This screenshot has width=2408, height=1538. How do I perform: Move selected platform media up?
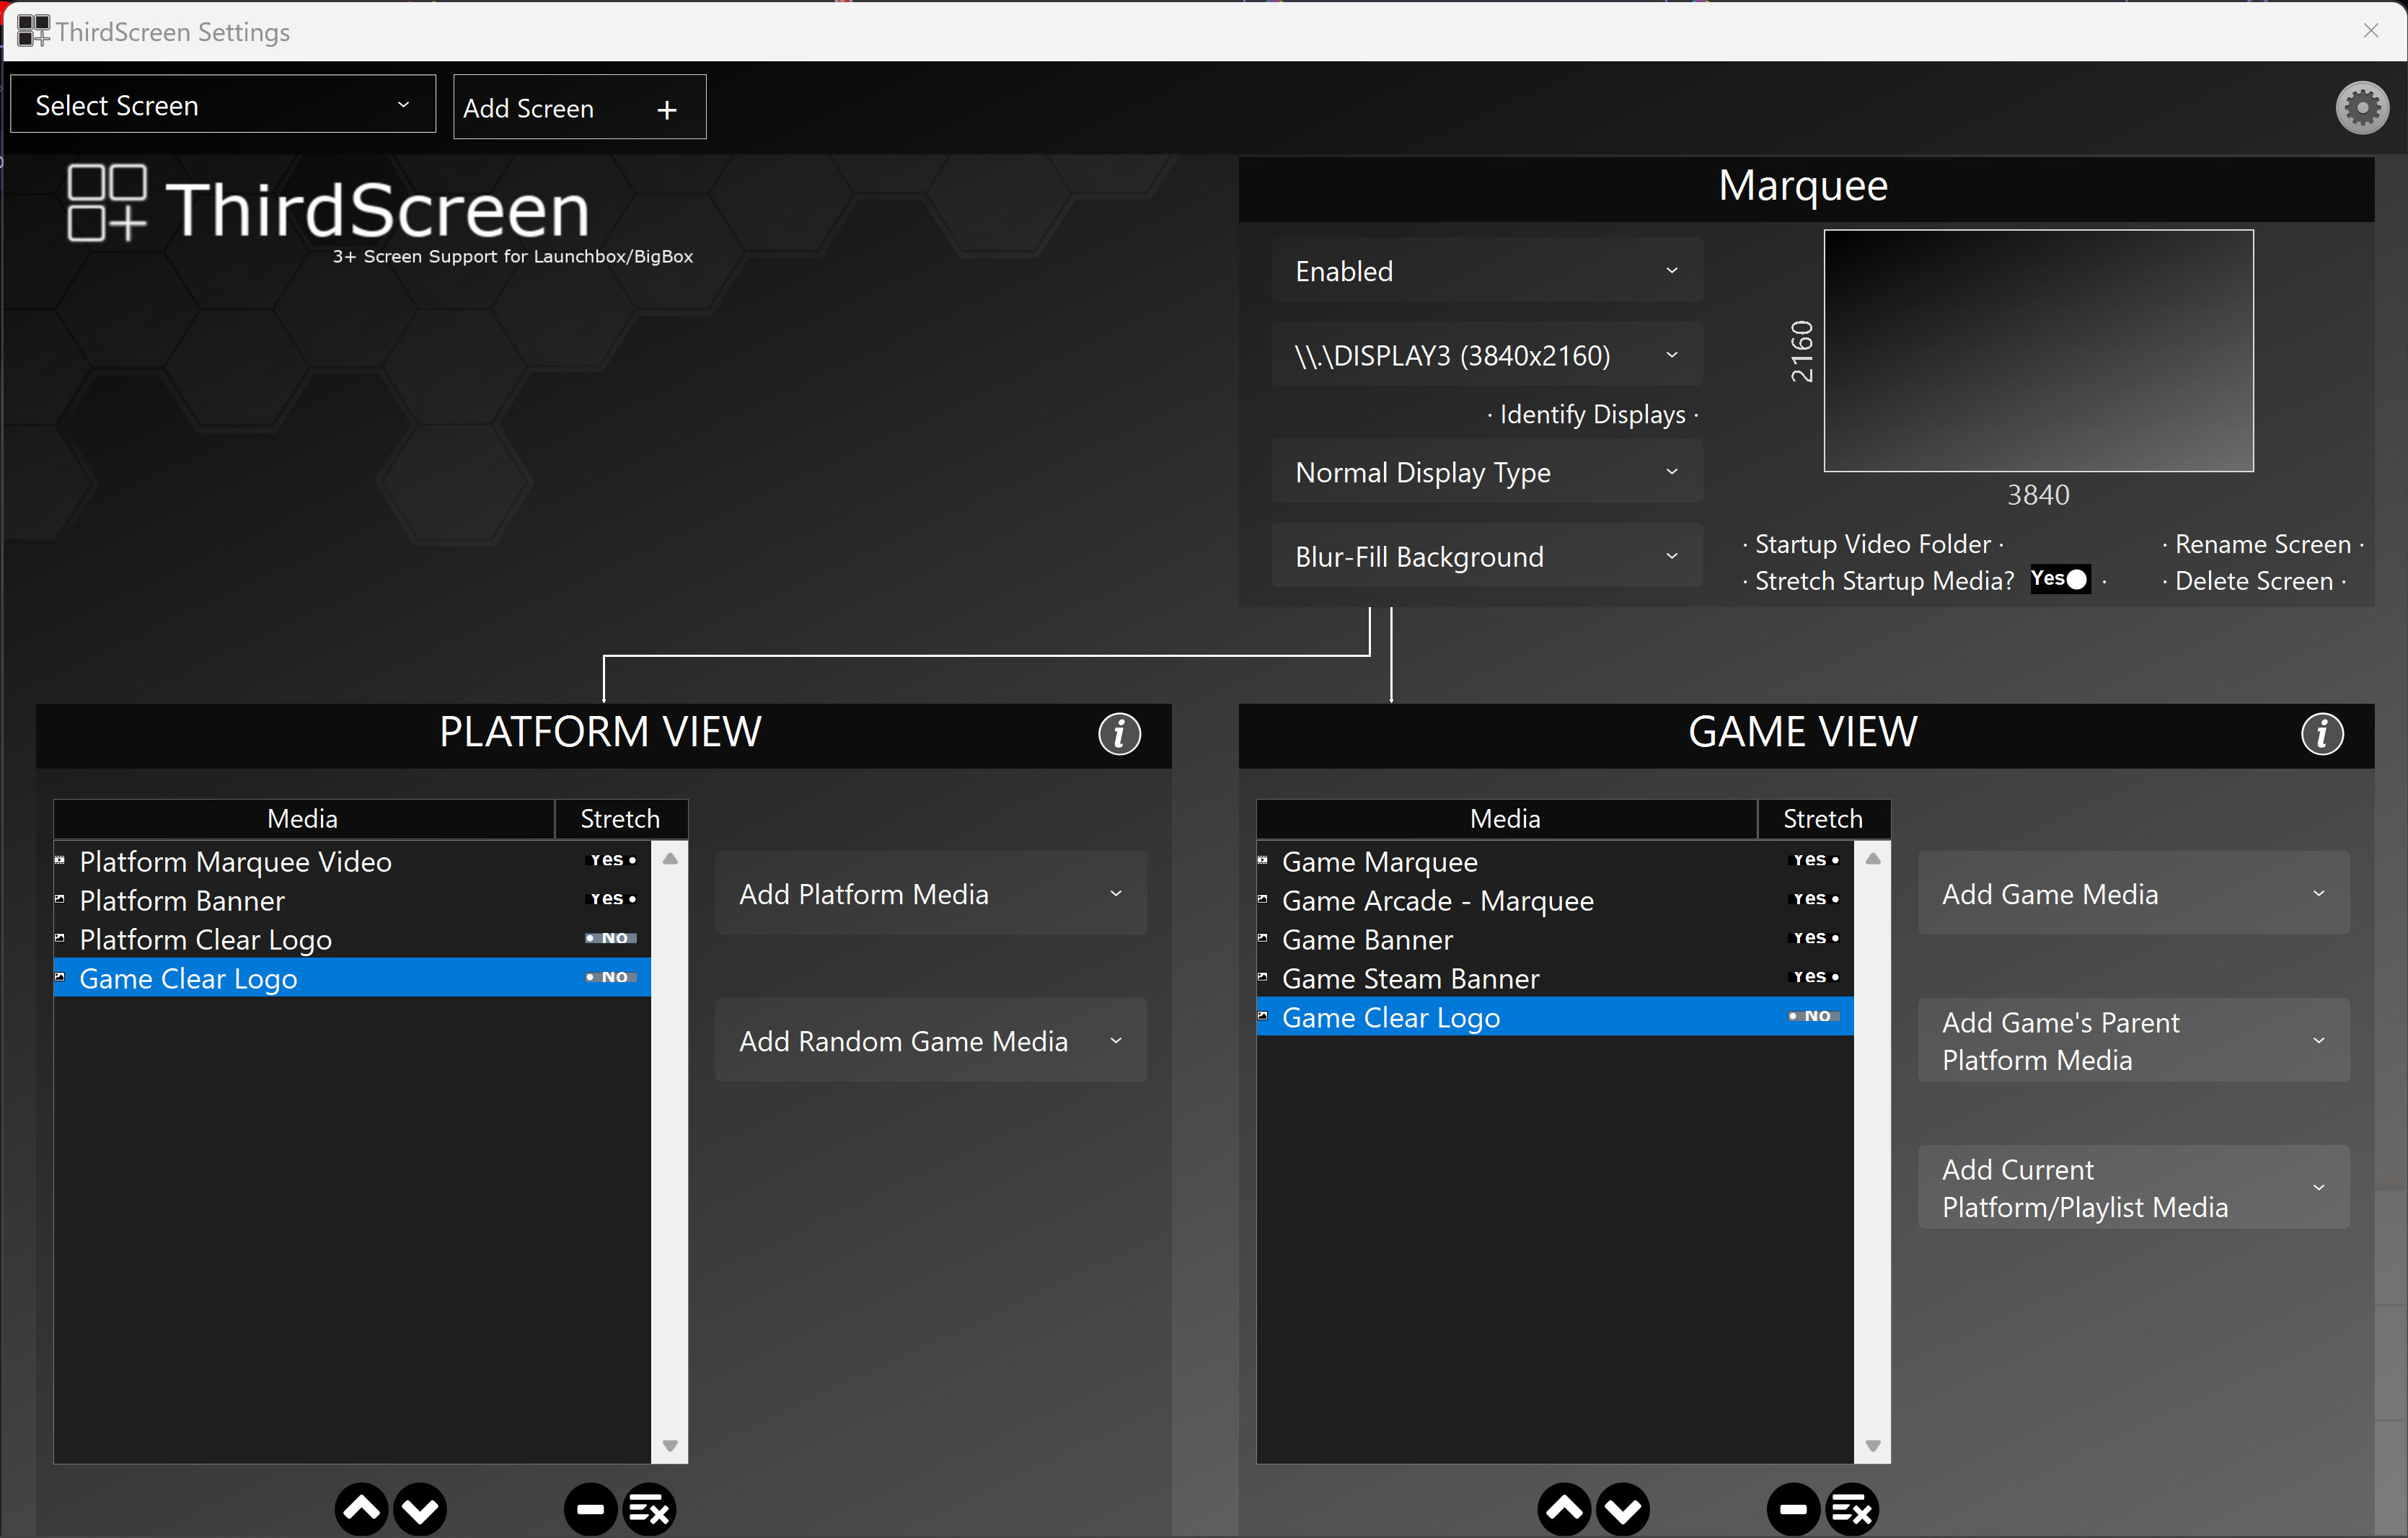tap(362, 1508)
